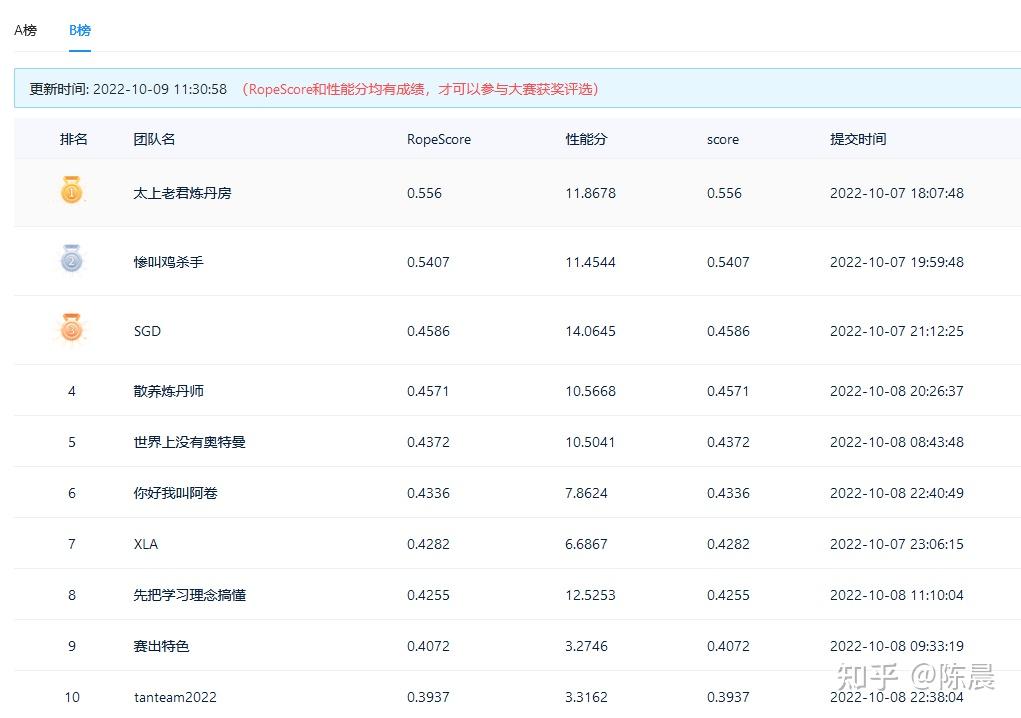Click rank number 7
1021x718 pixels.
tap(72, 544)
